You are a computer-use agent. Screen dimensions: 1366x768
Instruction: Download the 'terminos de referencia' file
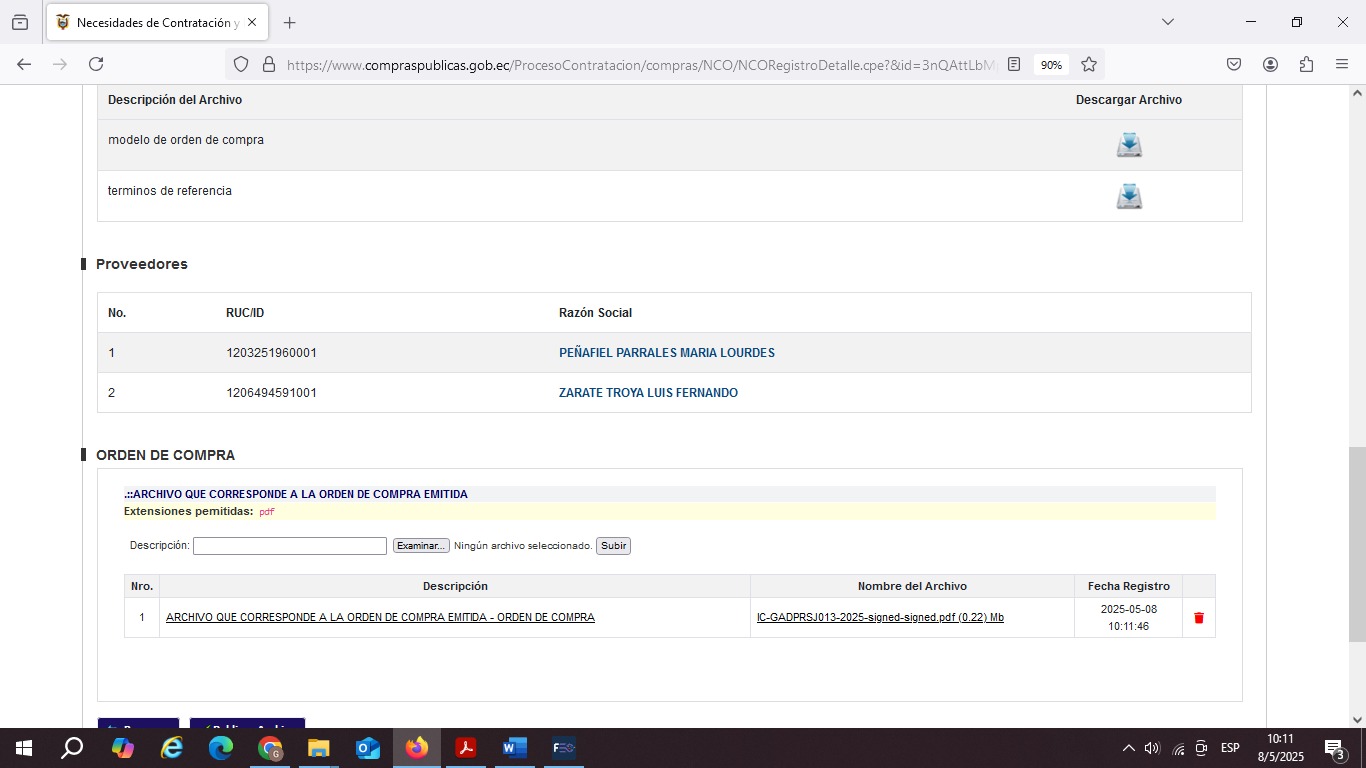1129,196
